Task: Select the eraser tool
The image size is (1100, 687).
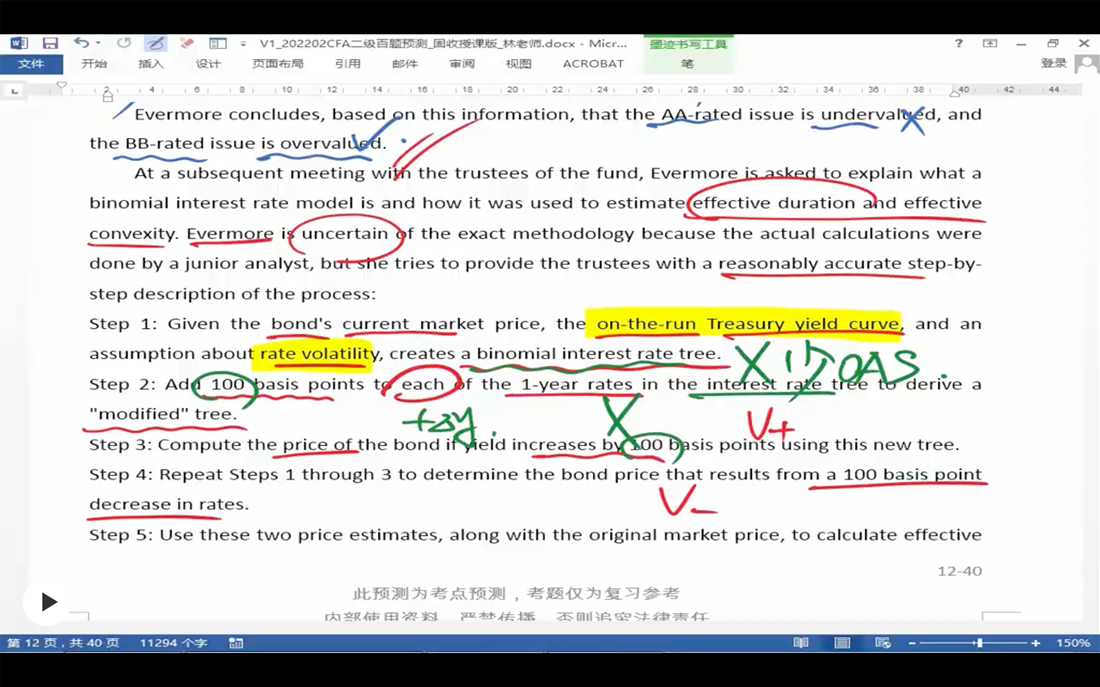Action: [x=187, y=44]
